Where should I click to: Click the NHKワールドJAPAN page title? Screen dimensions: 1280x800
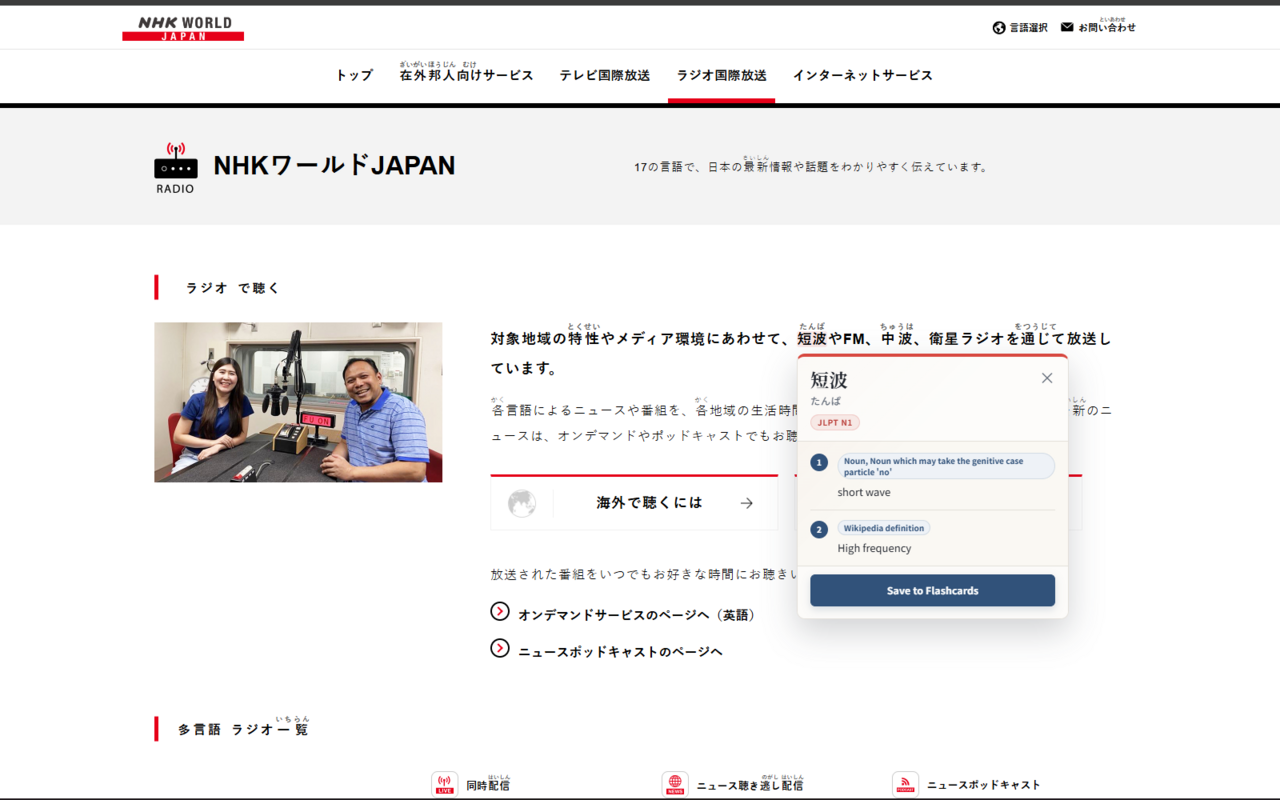334,165
